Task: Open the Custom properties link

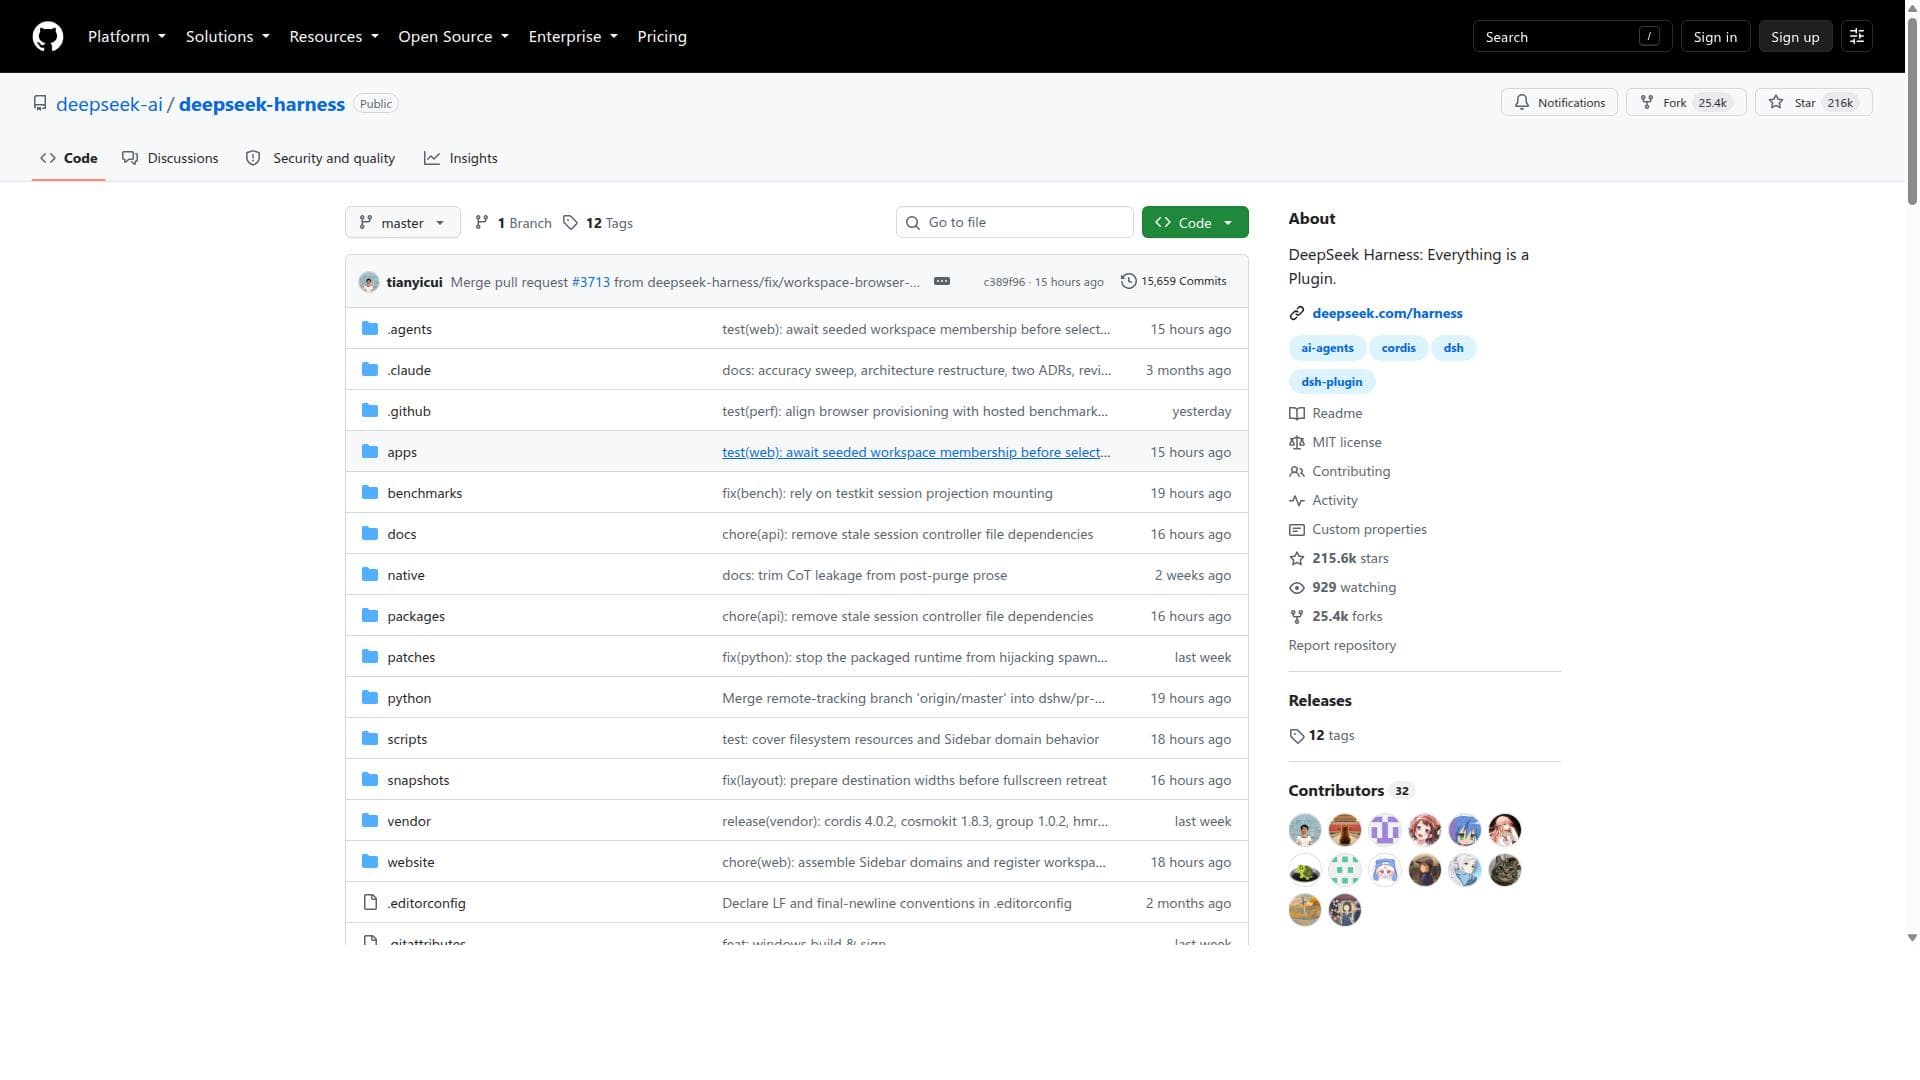Action: point(1358,529)
